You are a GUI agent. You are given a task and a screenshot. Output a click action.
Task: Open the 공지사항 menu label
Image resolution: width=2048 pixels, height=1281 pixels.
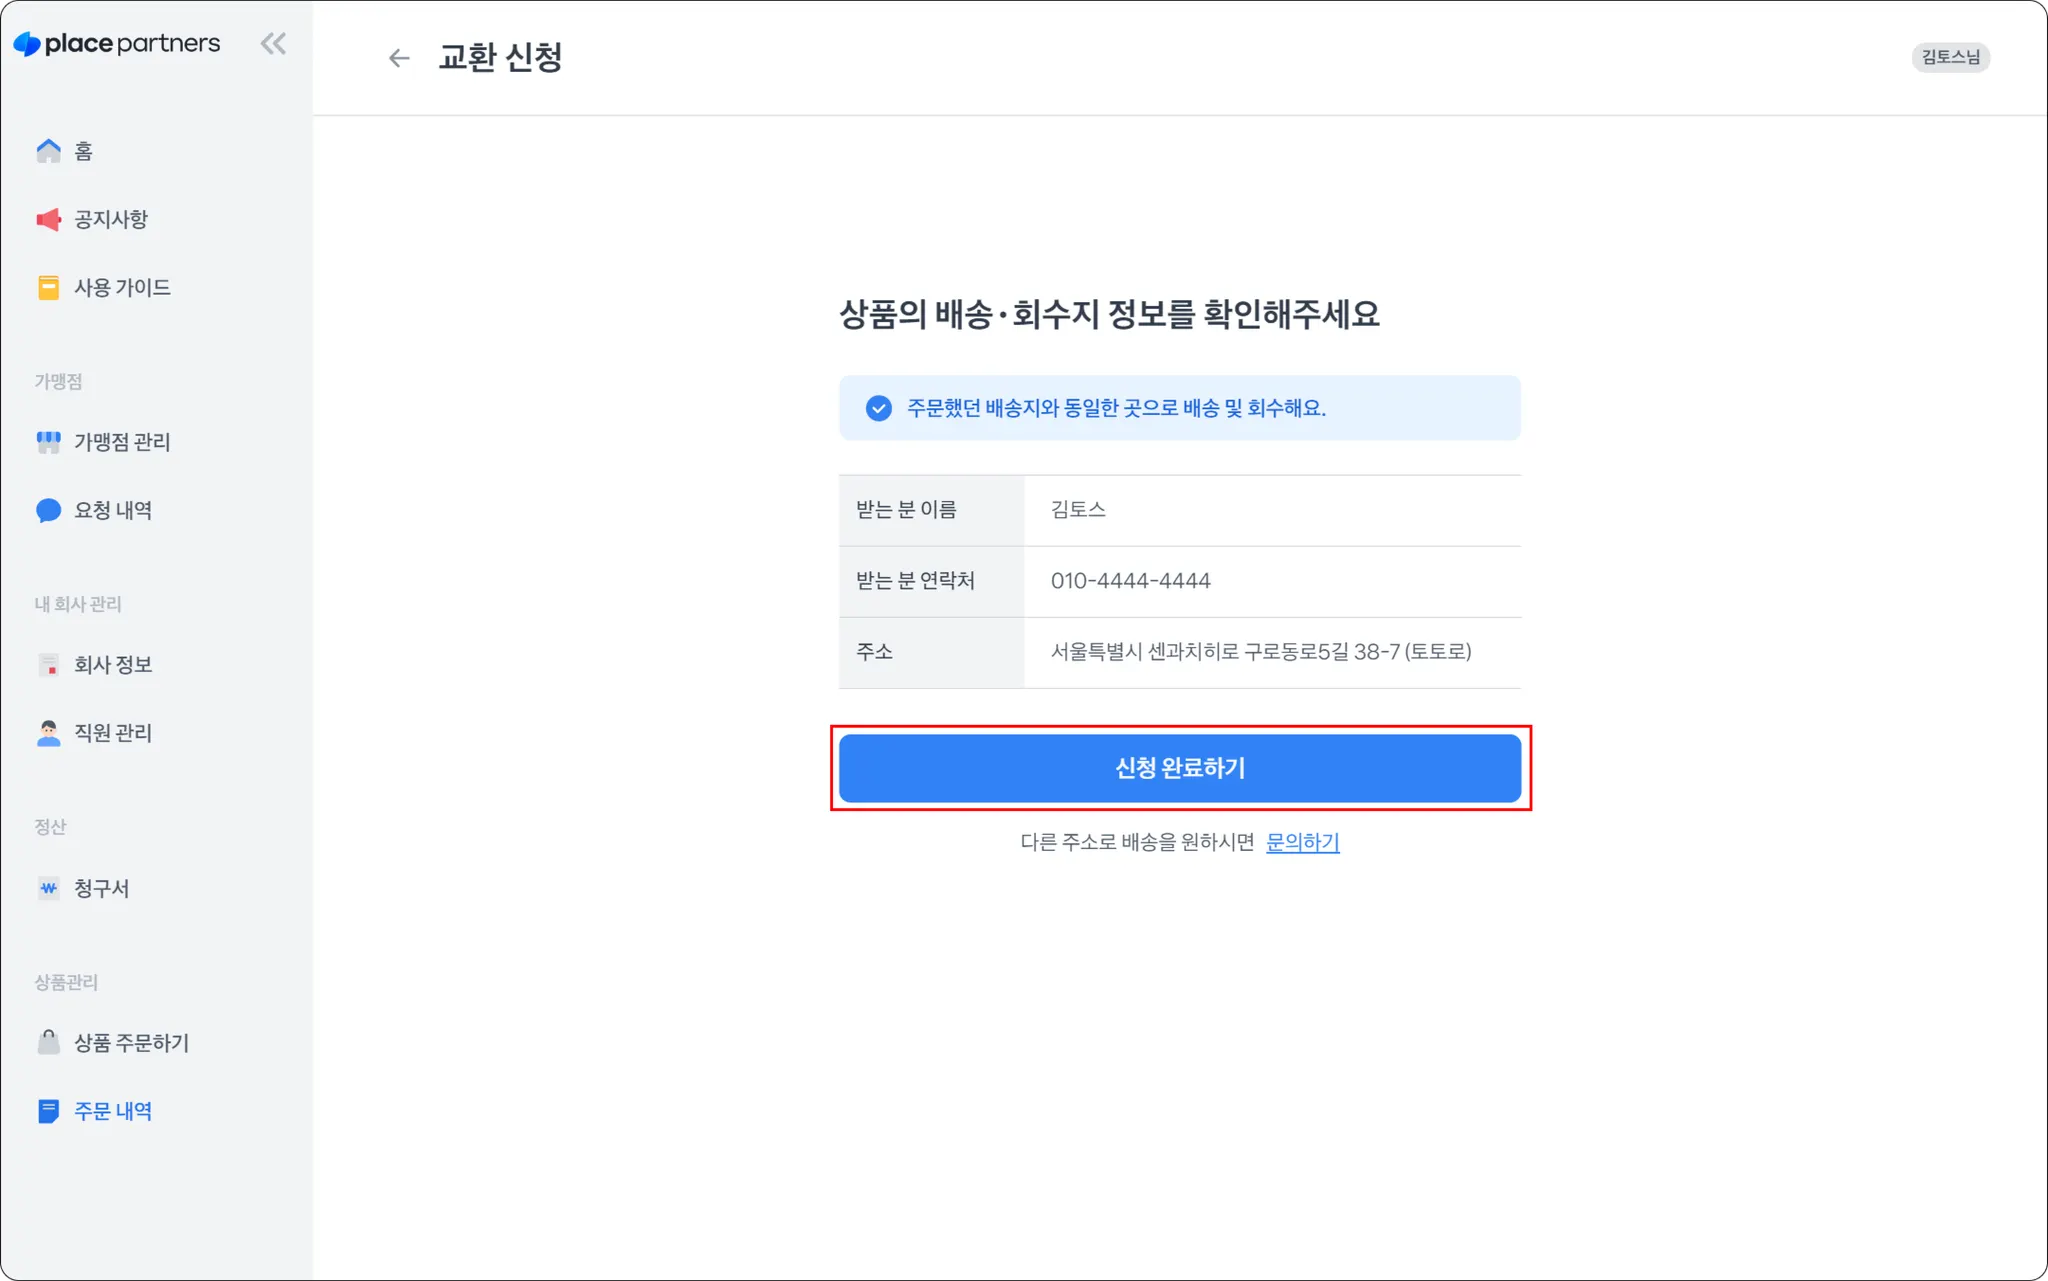pos(111,220)
